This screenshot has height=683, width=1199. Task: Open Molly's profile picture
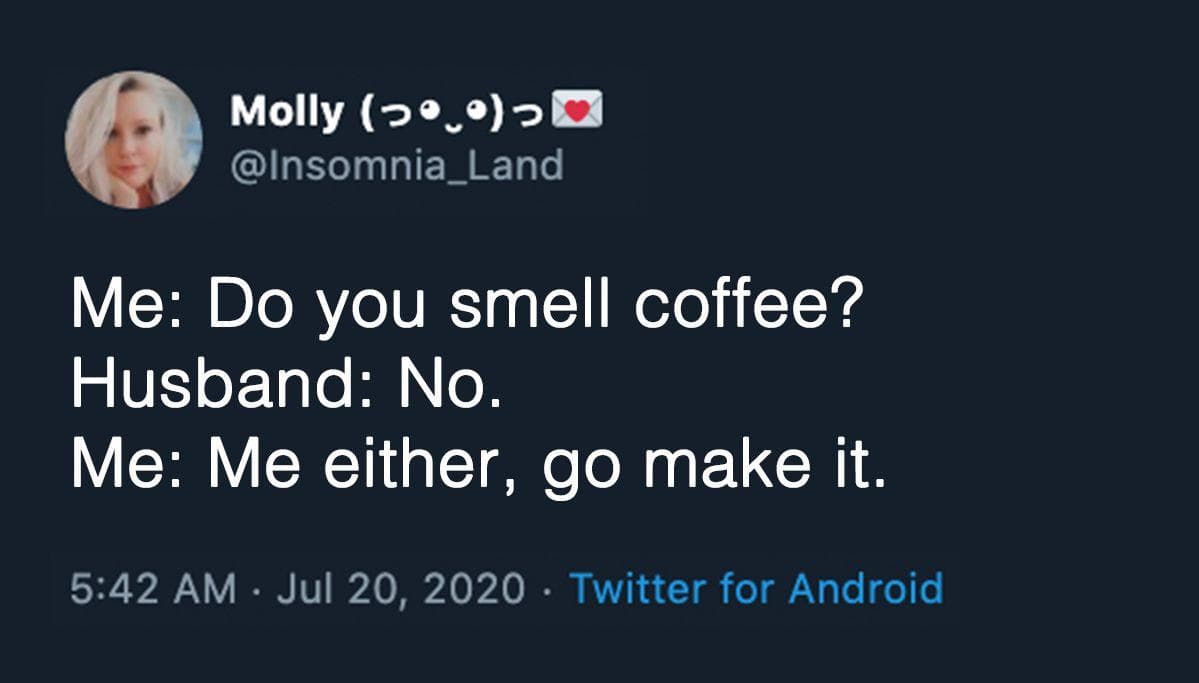tap(133, 140)
